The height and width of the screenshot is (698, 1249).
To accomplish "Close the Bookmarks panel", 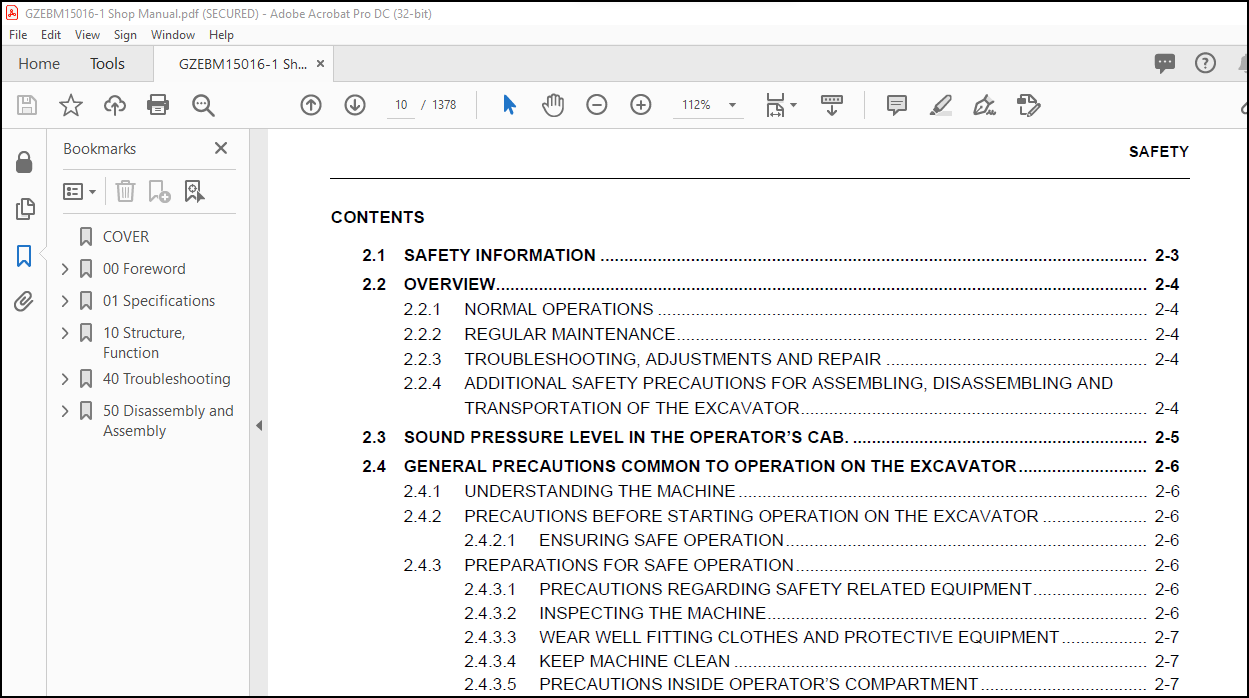I will pos(221,148).
